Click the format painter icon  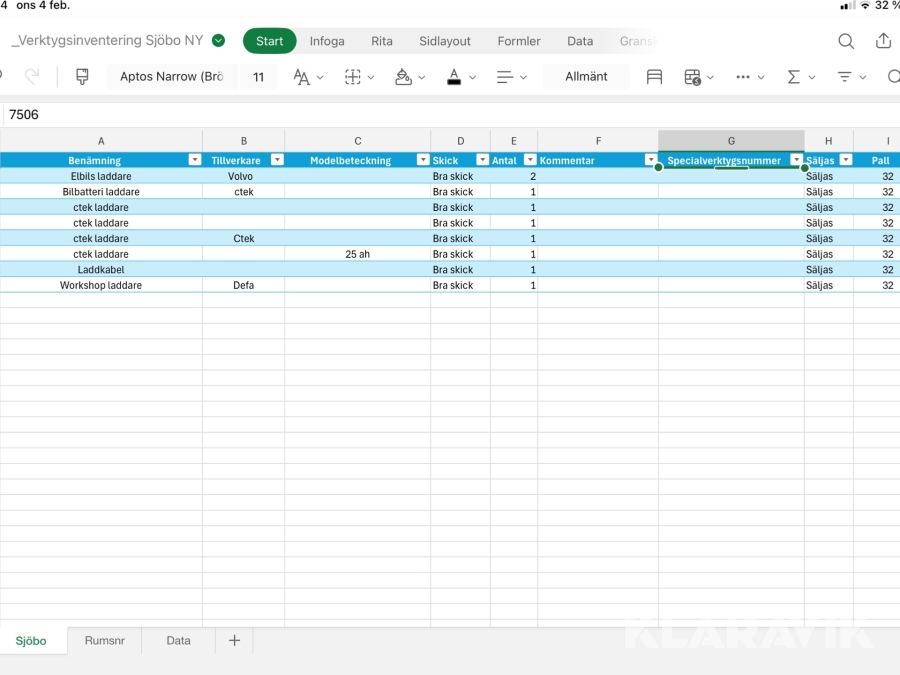(82, 77)
